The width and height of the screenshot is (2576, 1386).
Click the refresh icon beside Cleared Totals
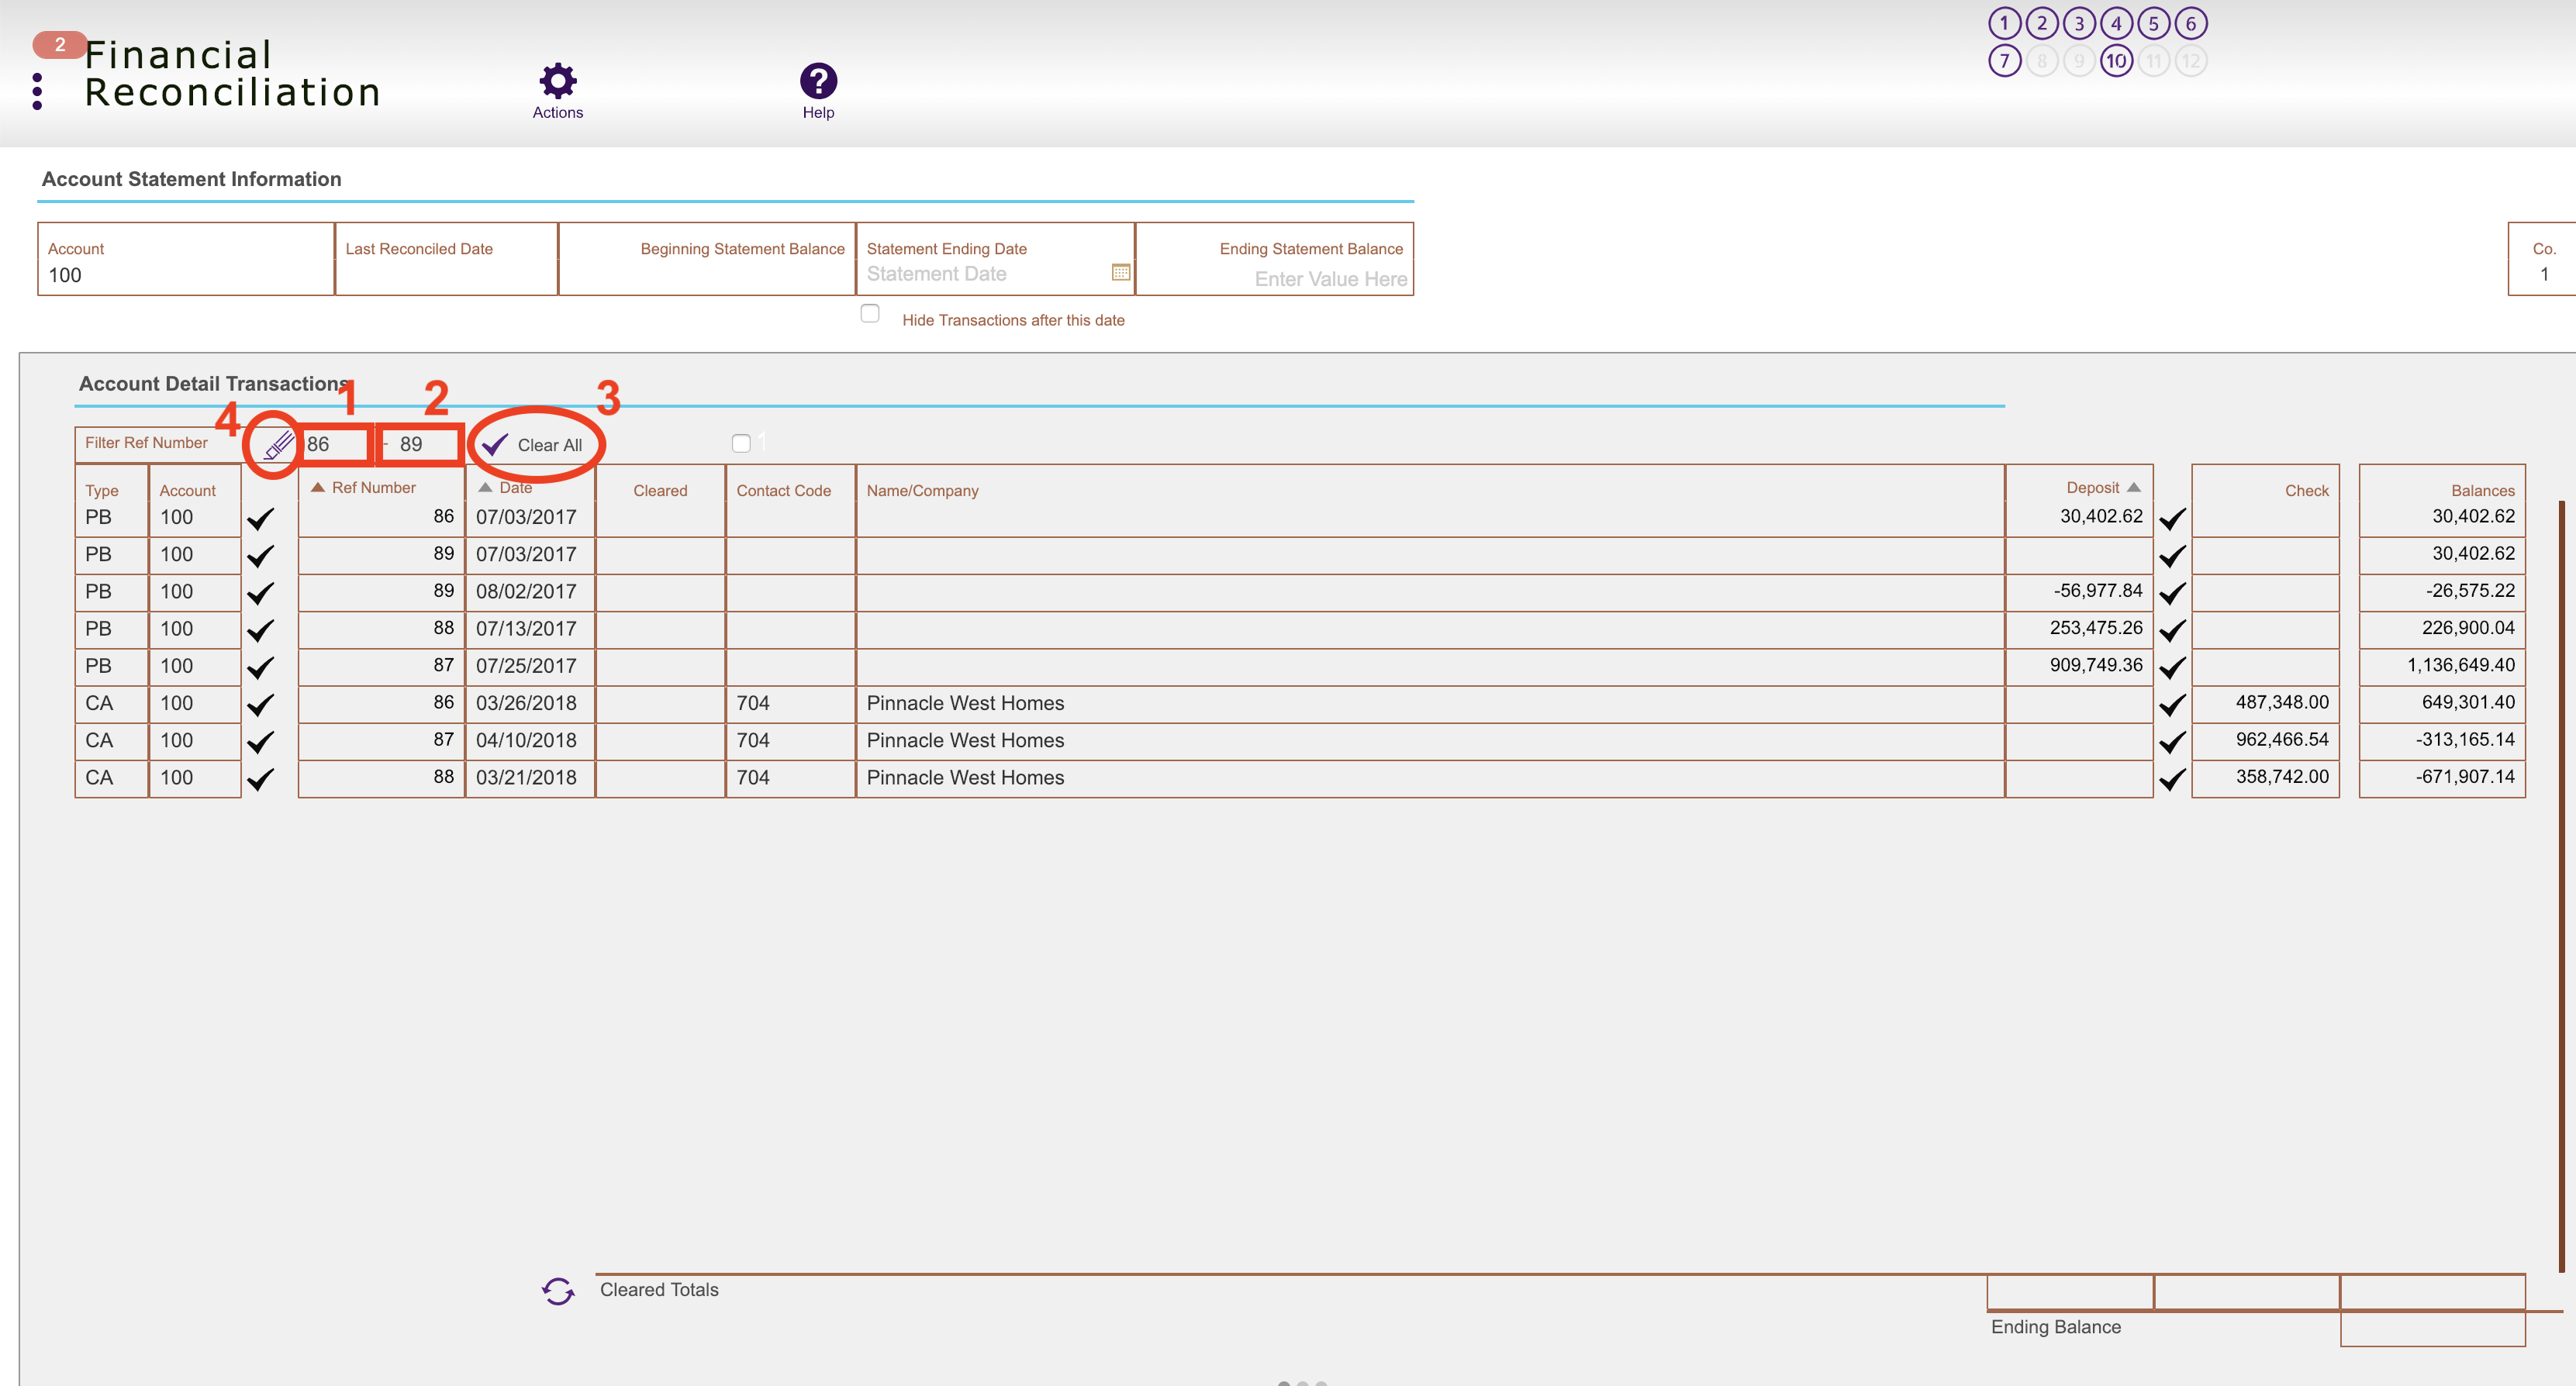coord(557,1291)
